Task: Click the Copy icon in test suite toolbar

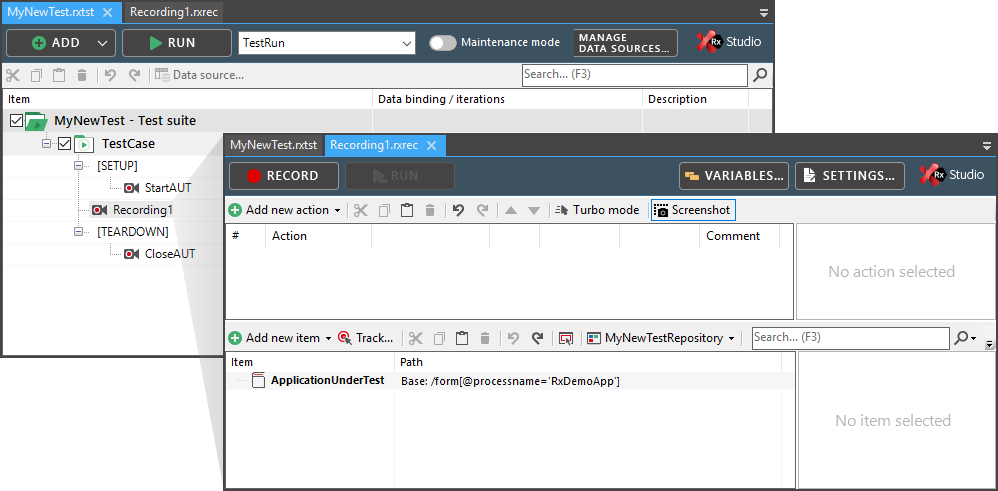Action: [36, 75]
